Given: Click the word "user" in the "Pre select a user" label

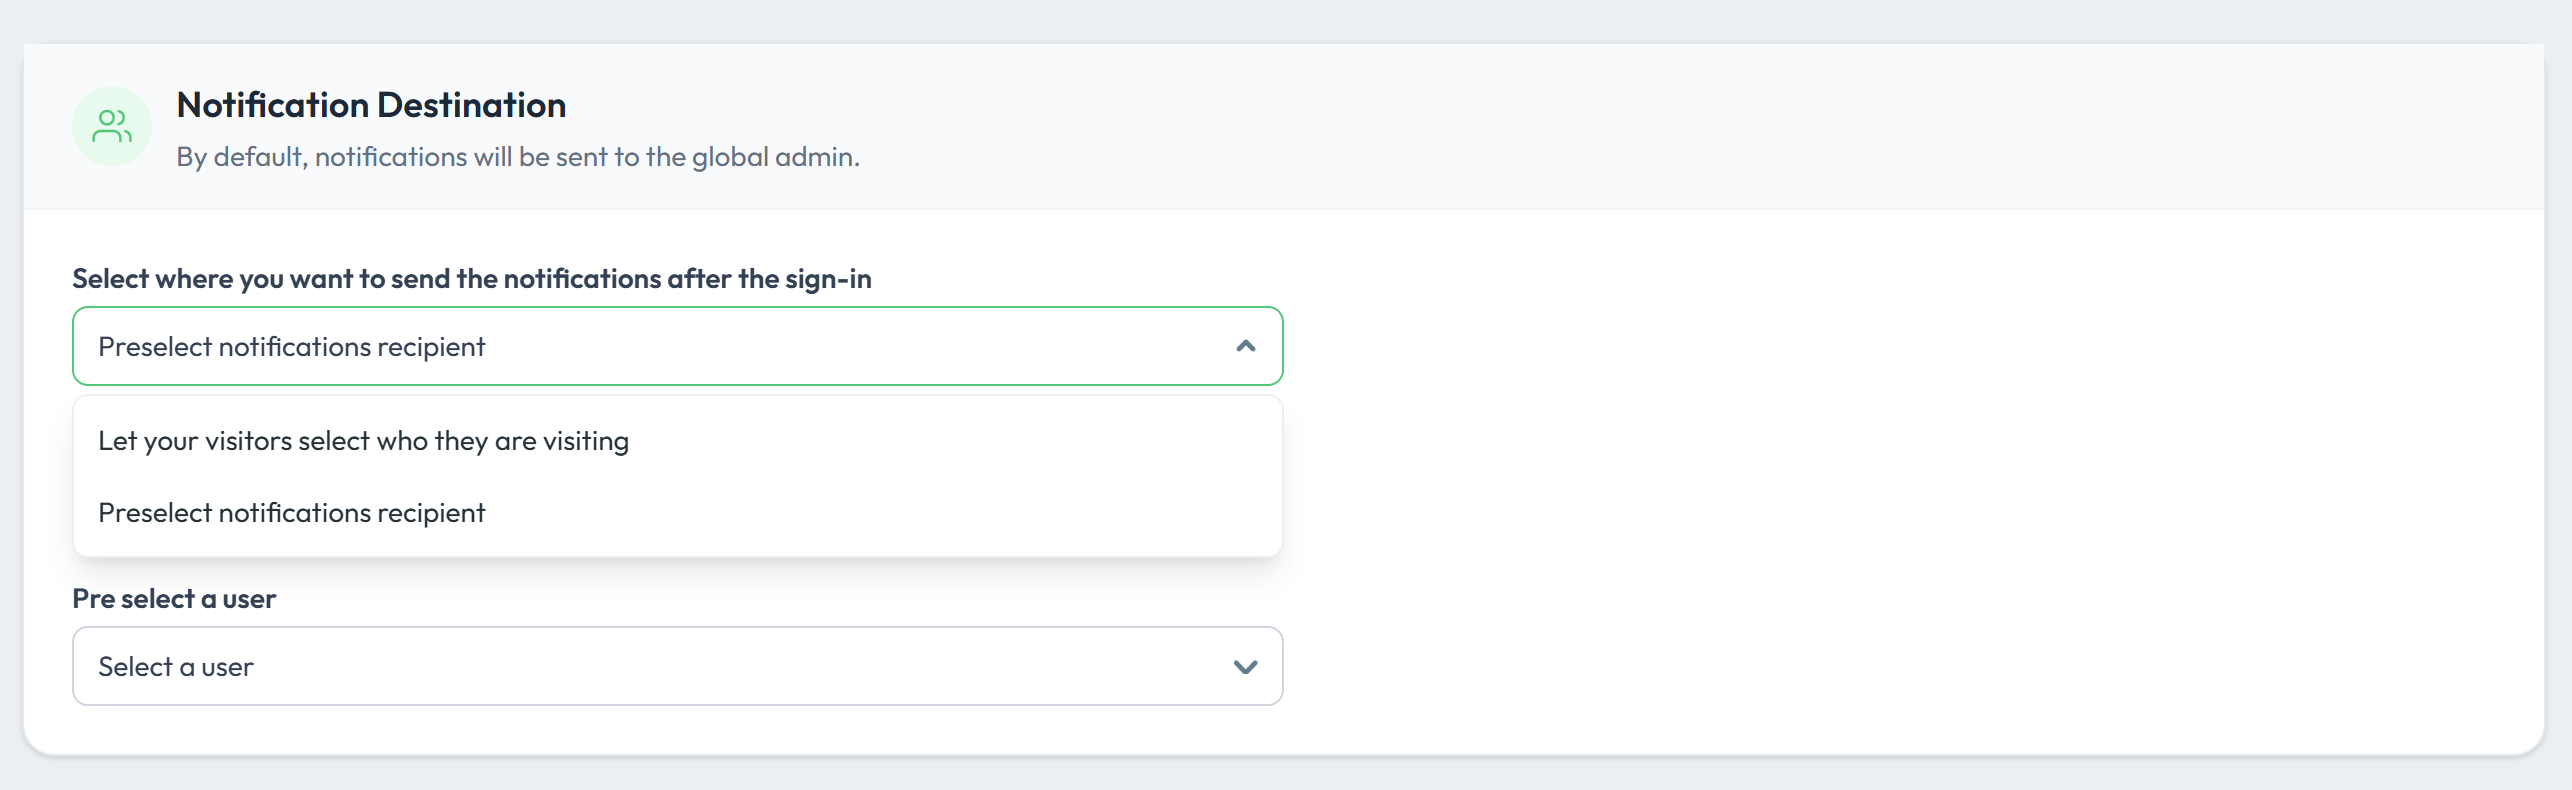Looking at the screenshot, I should [x=249, y=599].
